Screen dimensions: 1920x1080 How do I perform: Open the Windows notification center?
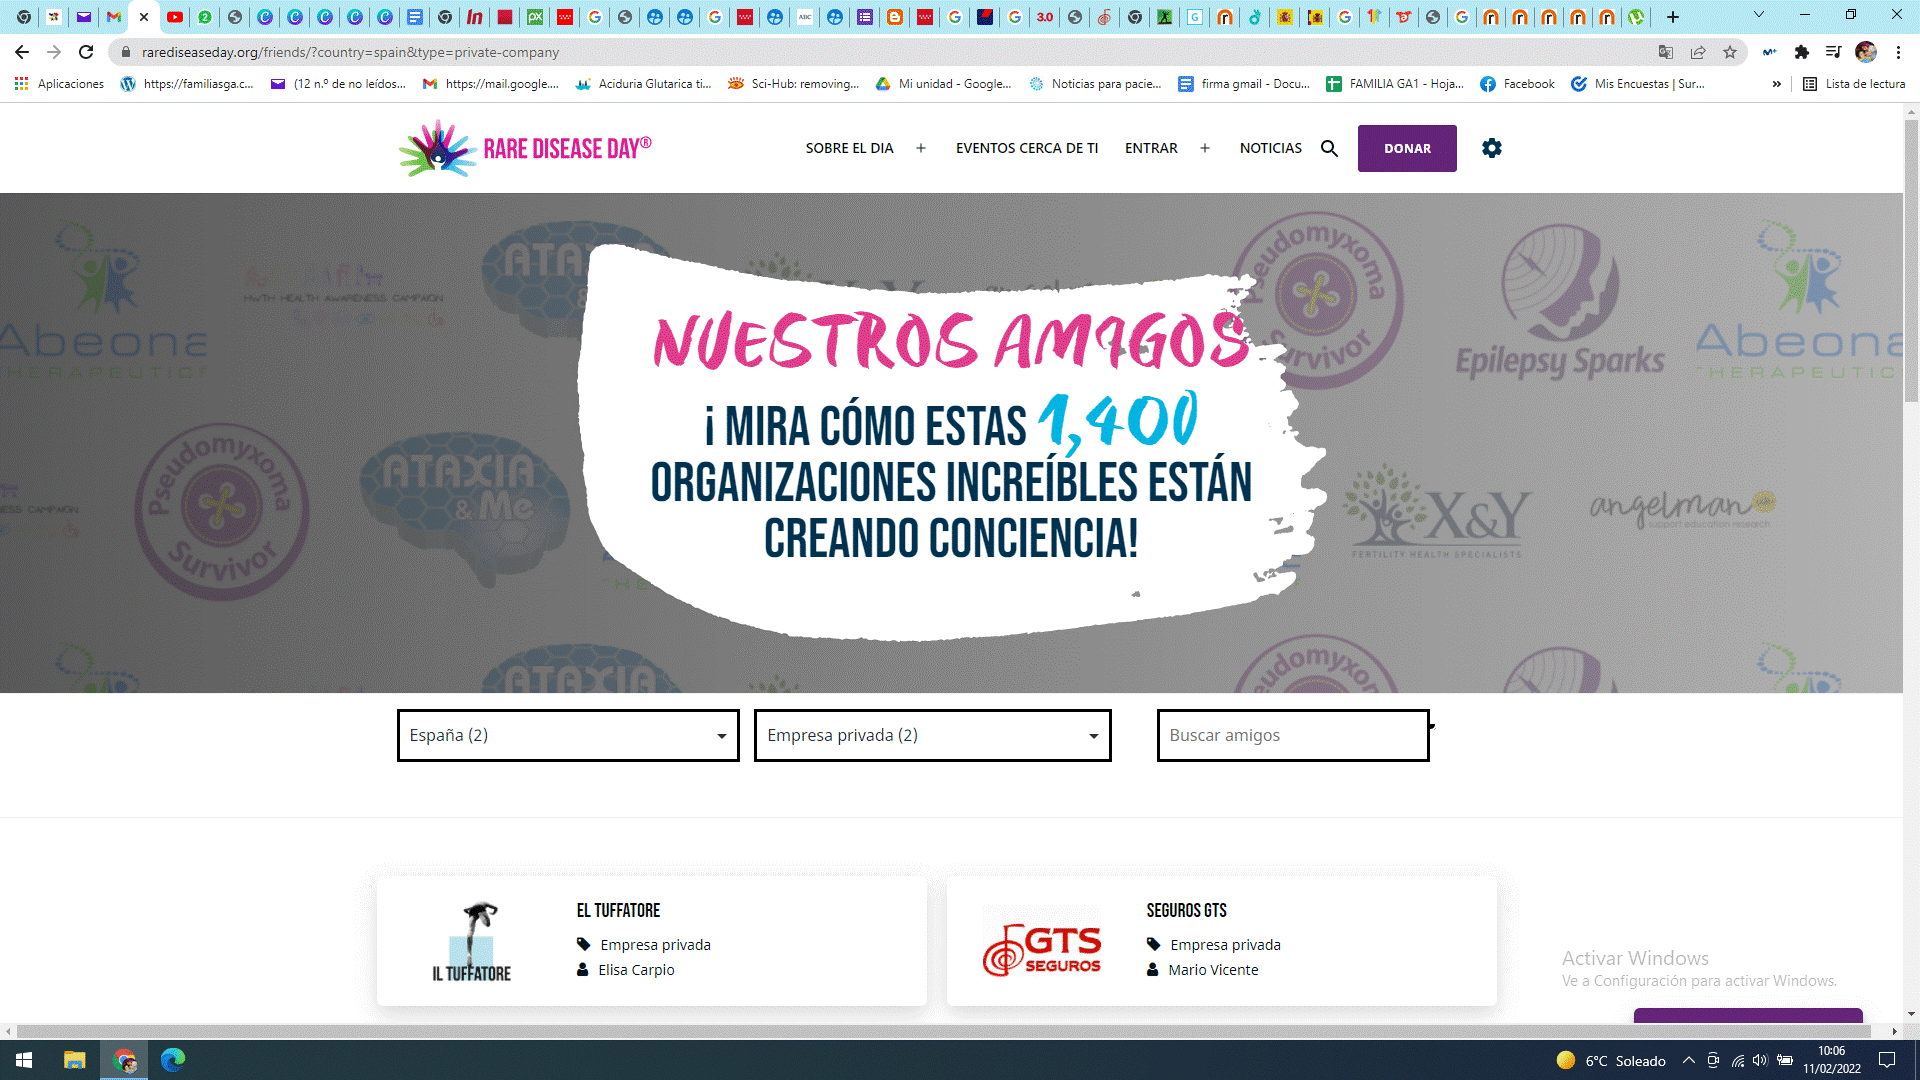coord(1887,1060)
